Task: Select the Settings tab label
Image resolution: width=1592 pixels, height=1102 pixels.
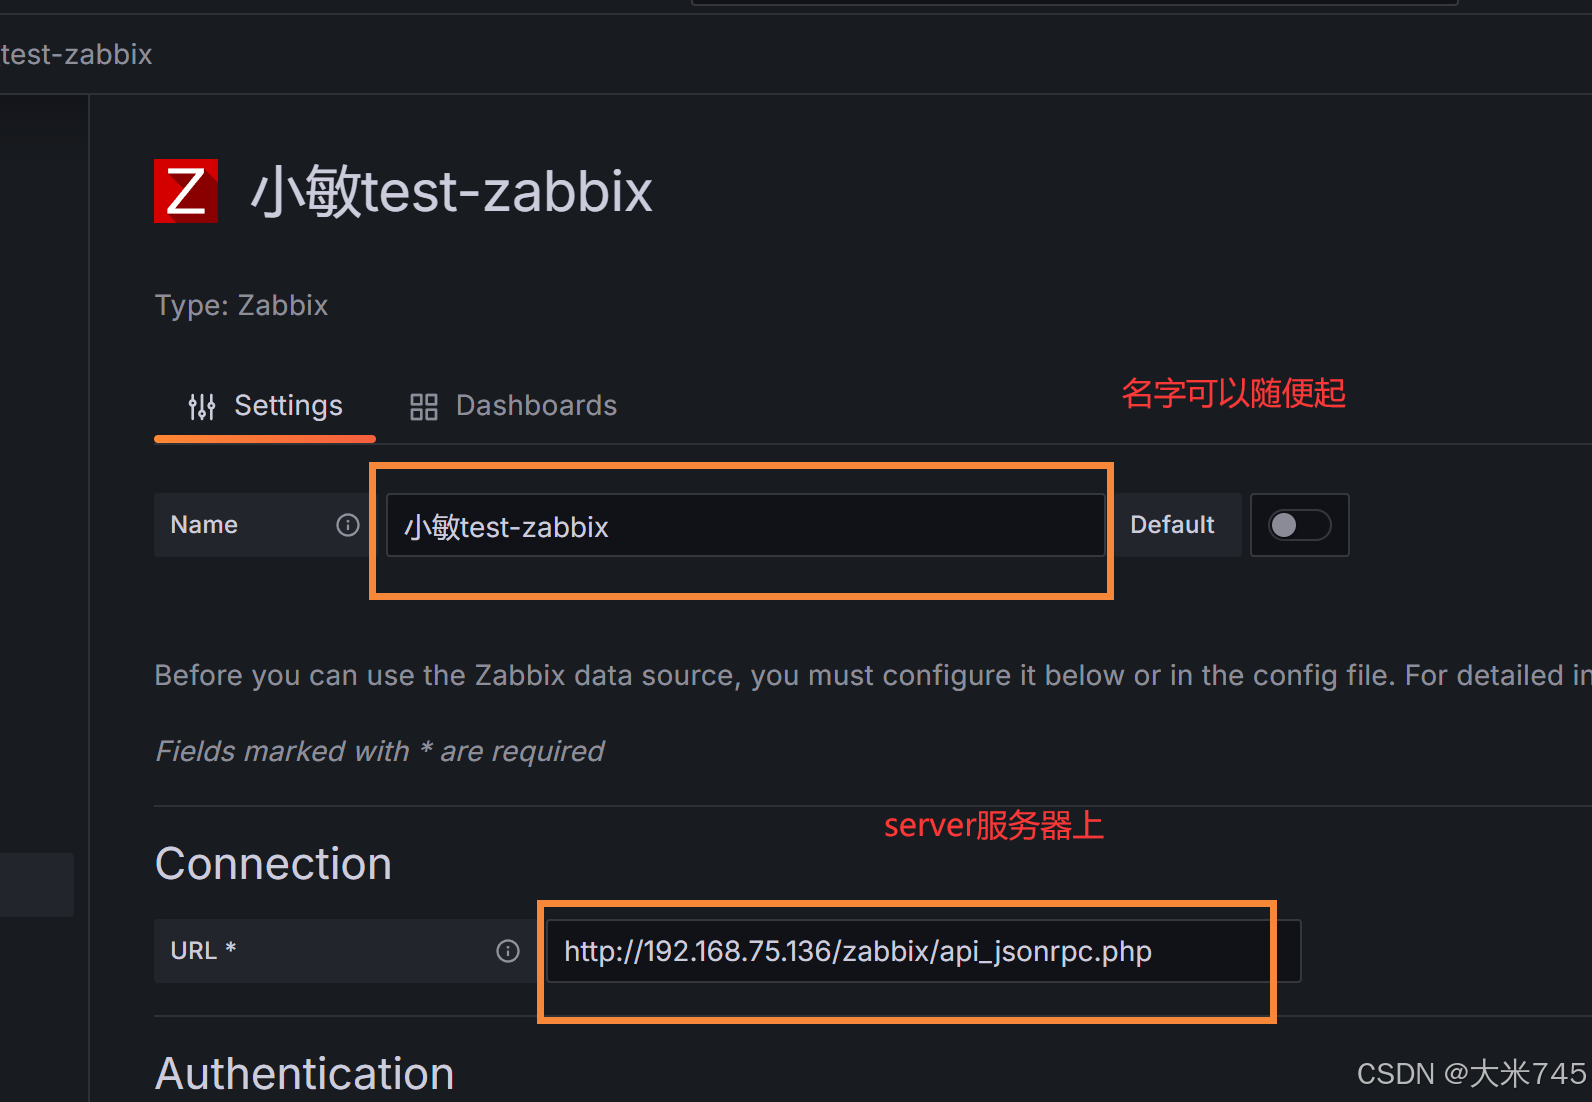Action: (288, 405)
